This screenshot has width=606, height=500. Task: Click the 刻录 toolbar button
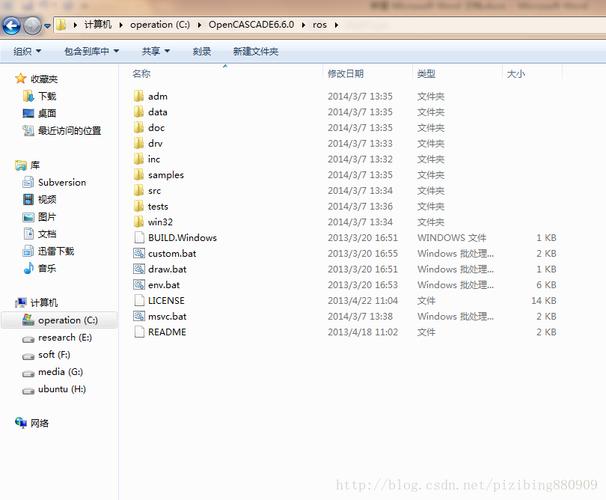coord(202,51)
